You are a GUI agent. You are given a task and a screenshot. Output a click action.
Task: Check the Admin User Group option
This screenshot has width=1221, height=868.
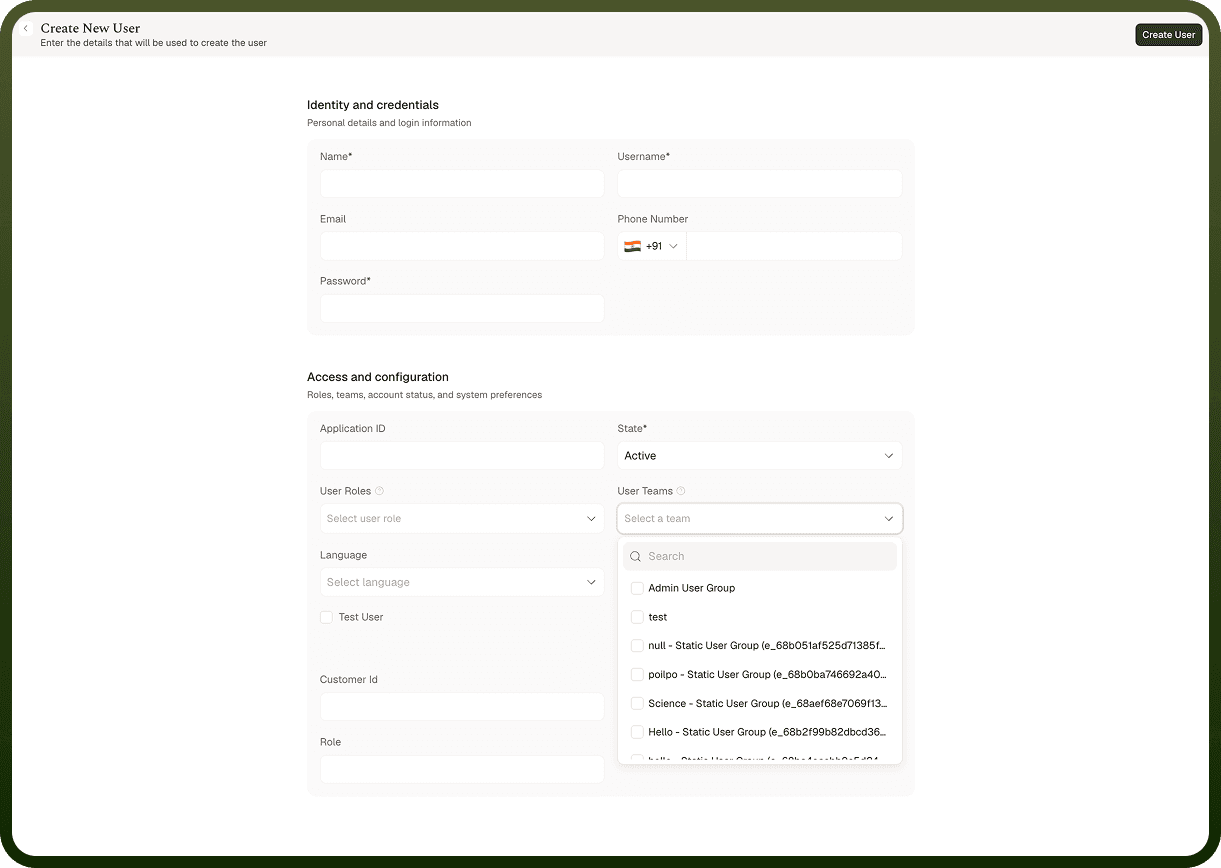click(x=637, y=588)
